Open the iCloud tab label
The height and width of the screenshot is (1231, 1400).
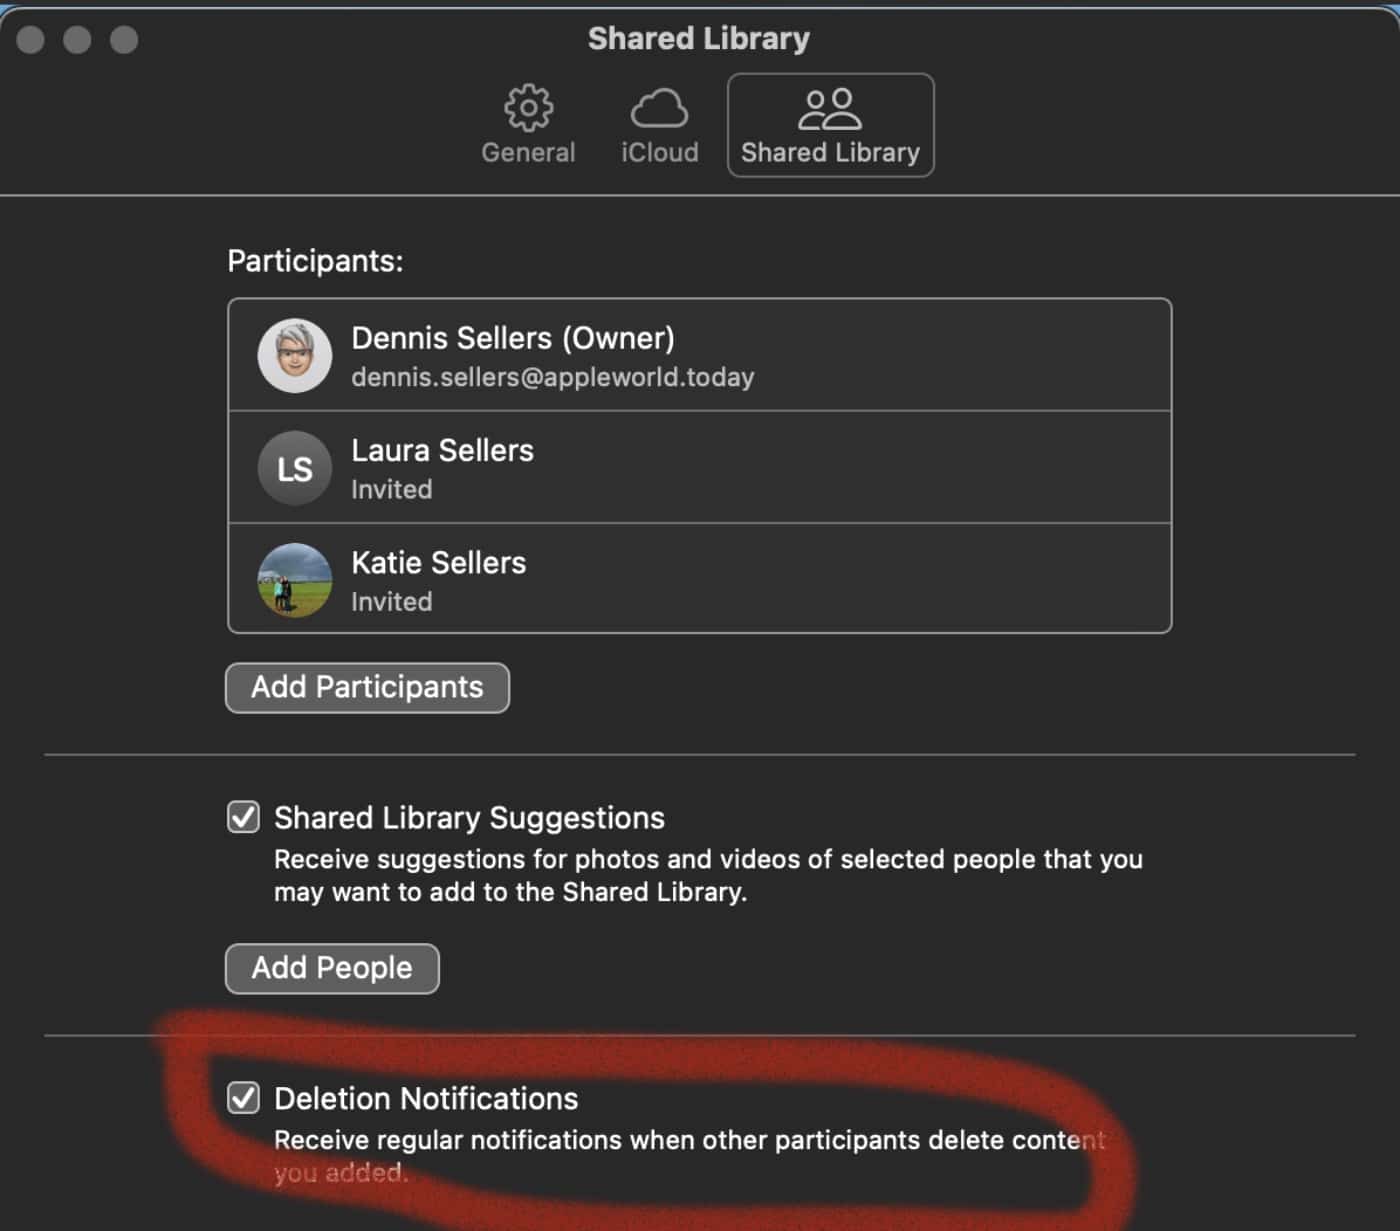pos(659,153)
